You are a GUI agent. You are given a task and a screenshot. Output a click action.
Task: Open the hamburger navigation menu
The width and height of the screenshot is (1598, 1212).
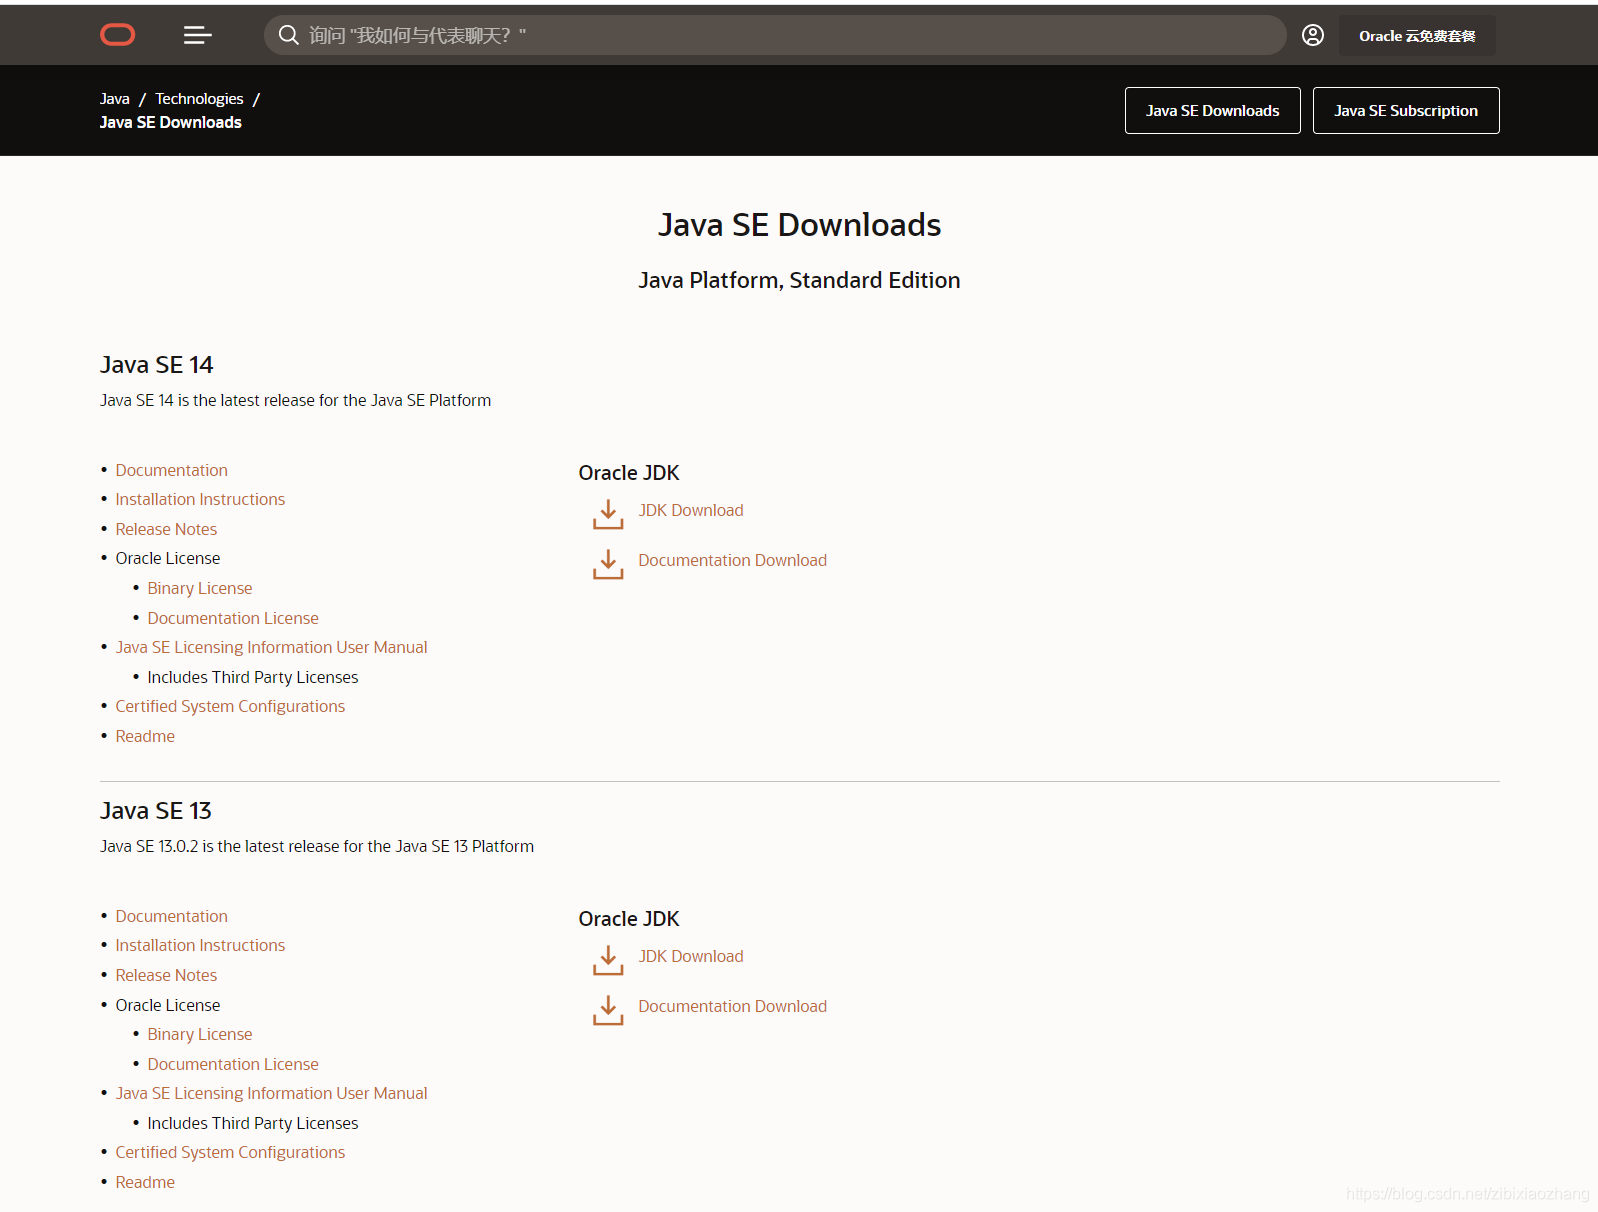[x=198, y=35]
